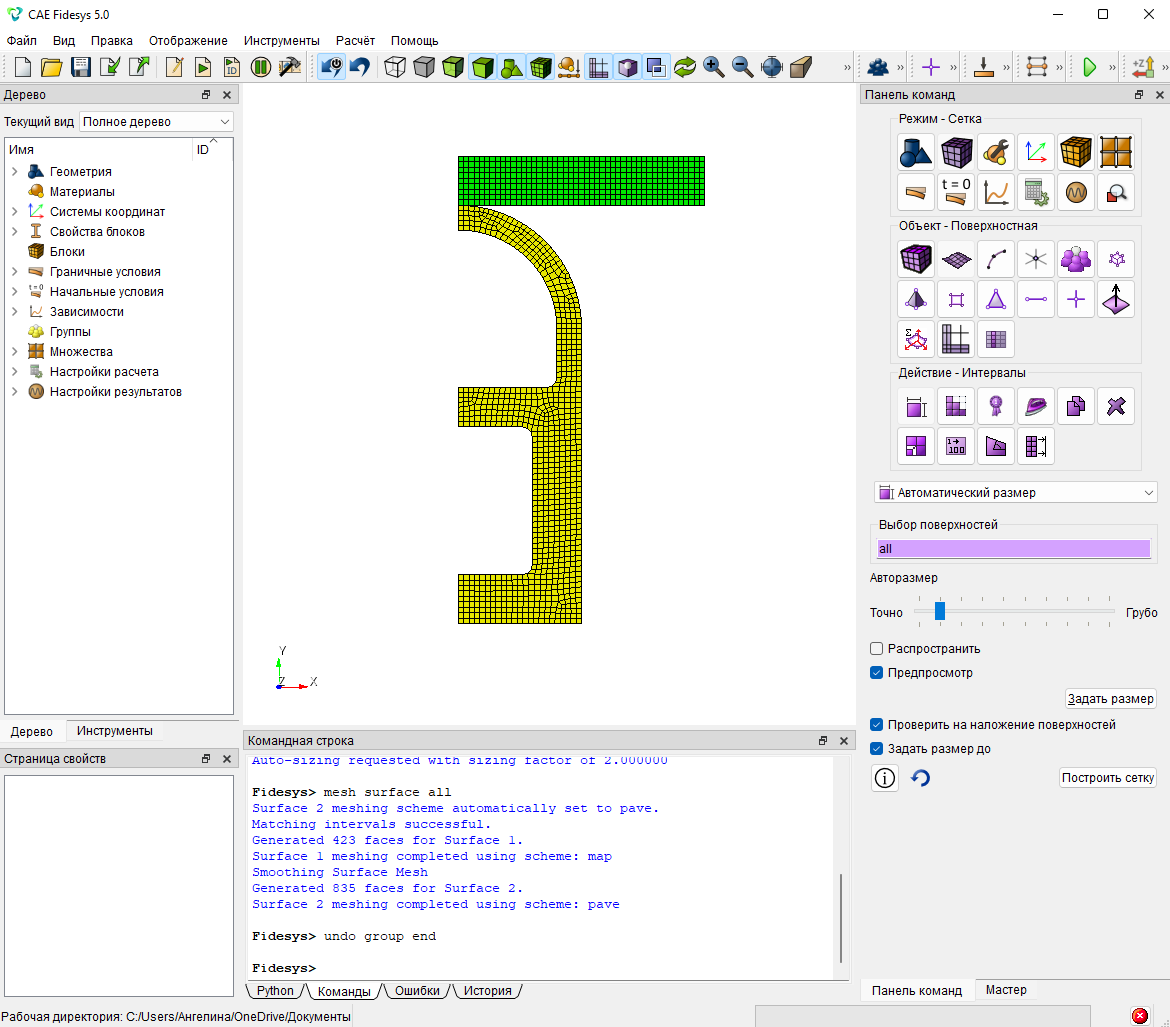Open the Инструменты menu
Image resolution: width=1170 pixels, height=1027 pixels.
point(281,40)
